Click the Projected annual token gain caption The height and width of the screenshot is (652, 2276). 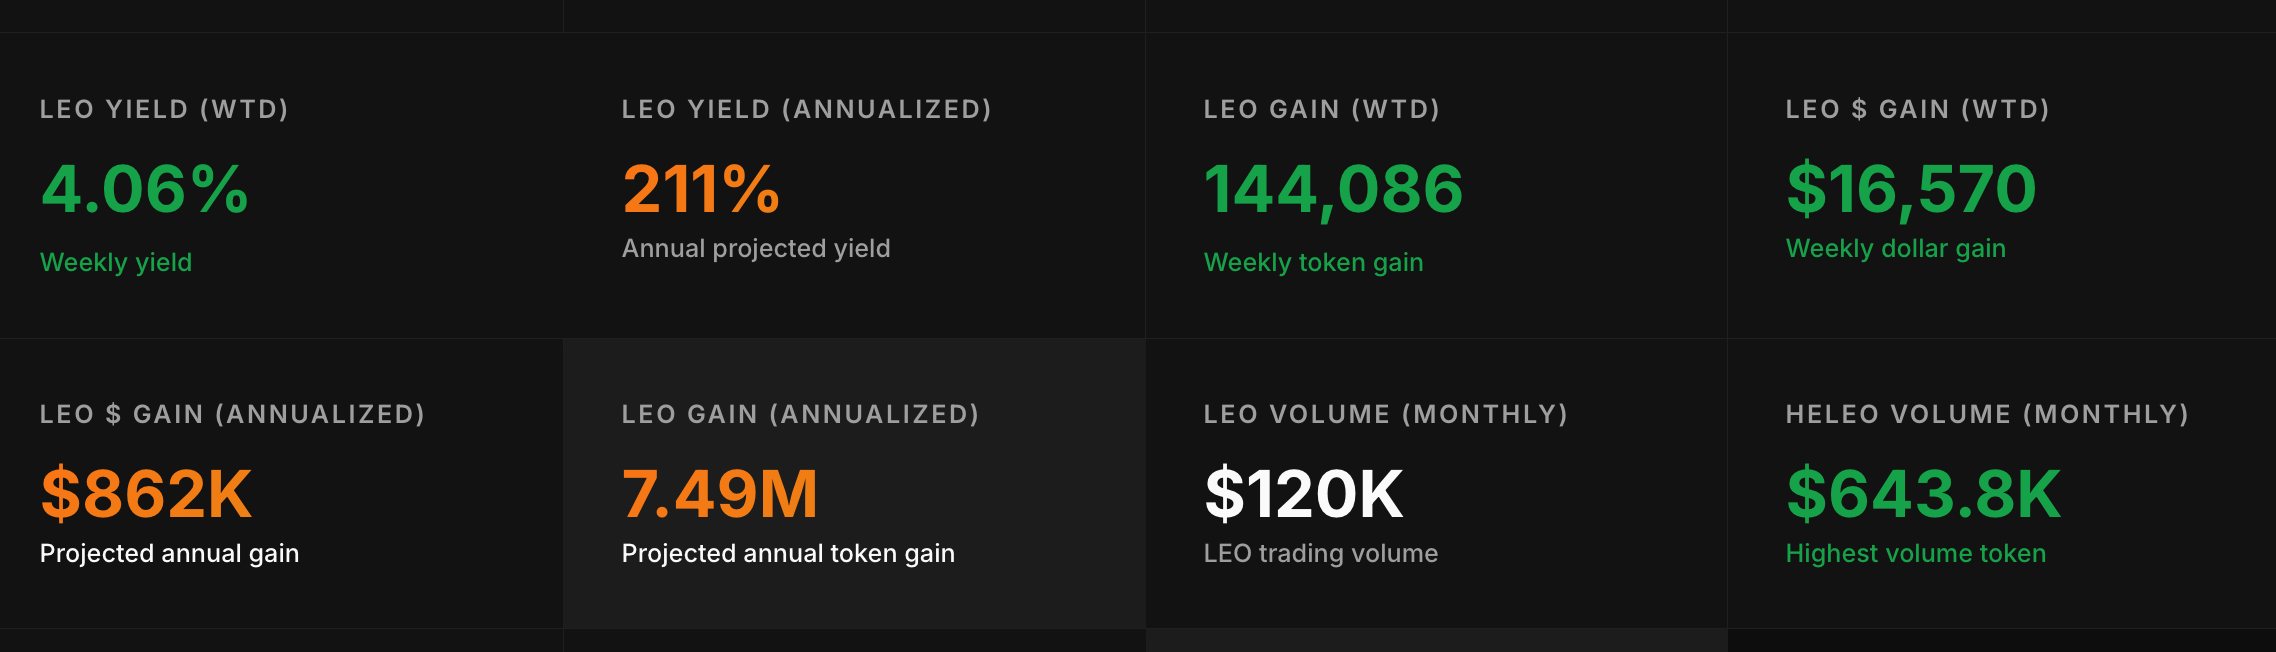click(788, 553)
